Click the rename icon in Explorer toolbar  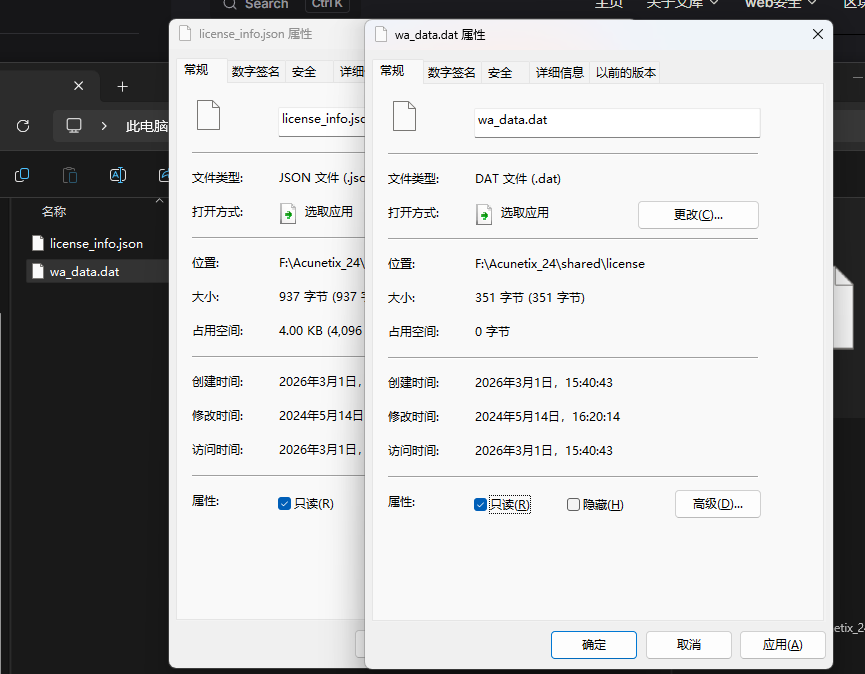coord(118,175)
